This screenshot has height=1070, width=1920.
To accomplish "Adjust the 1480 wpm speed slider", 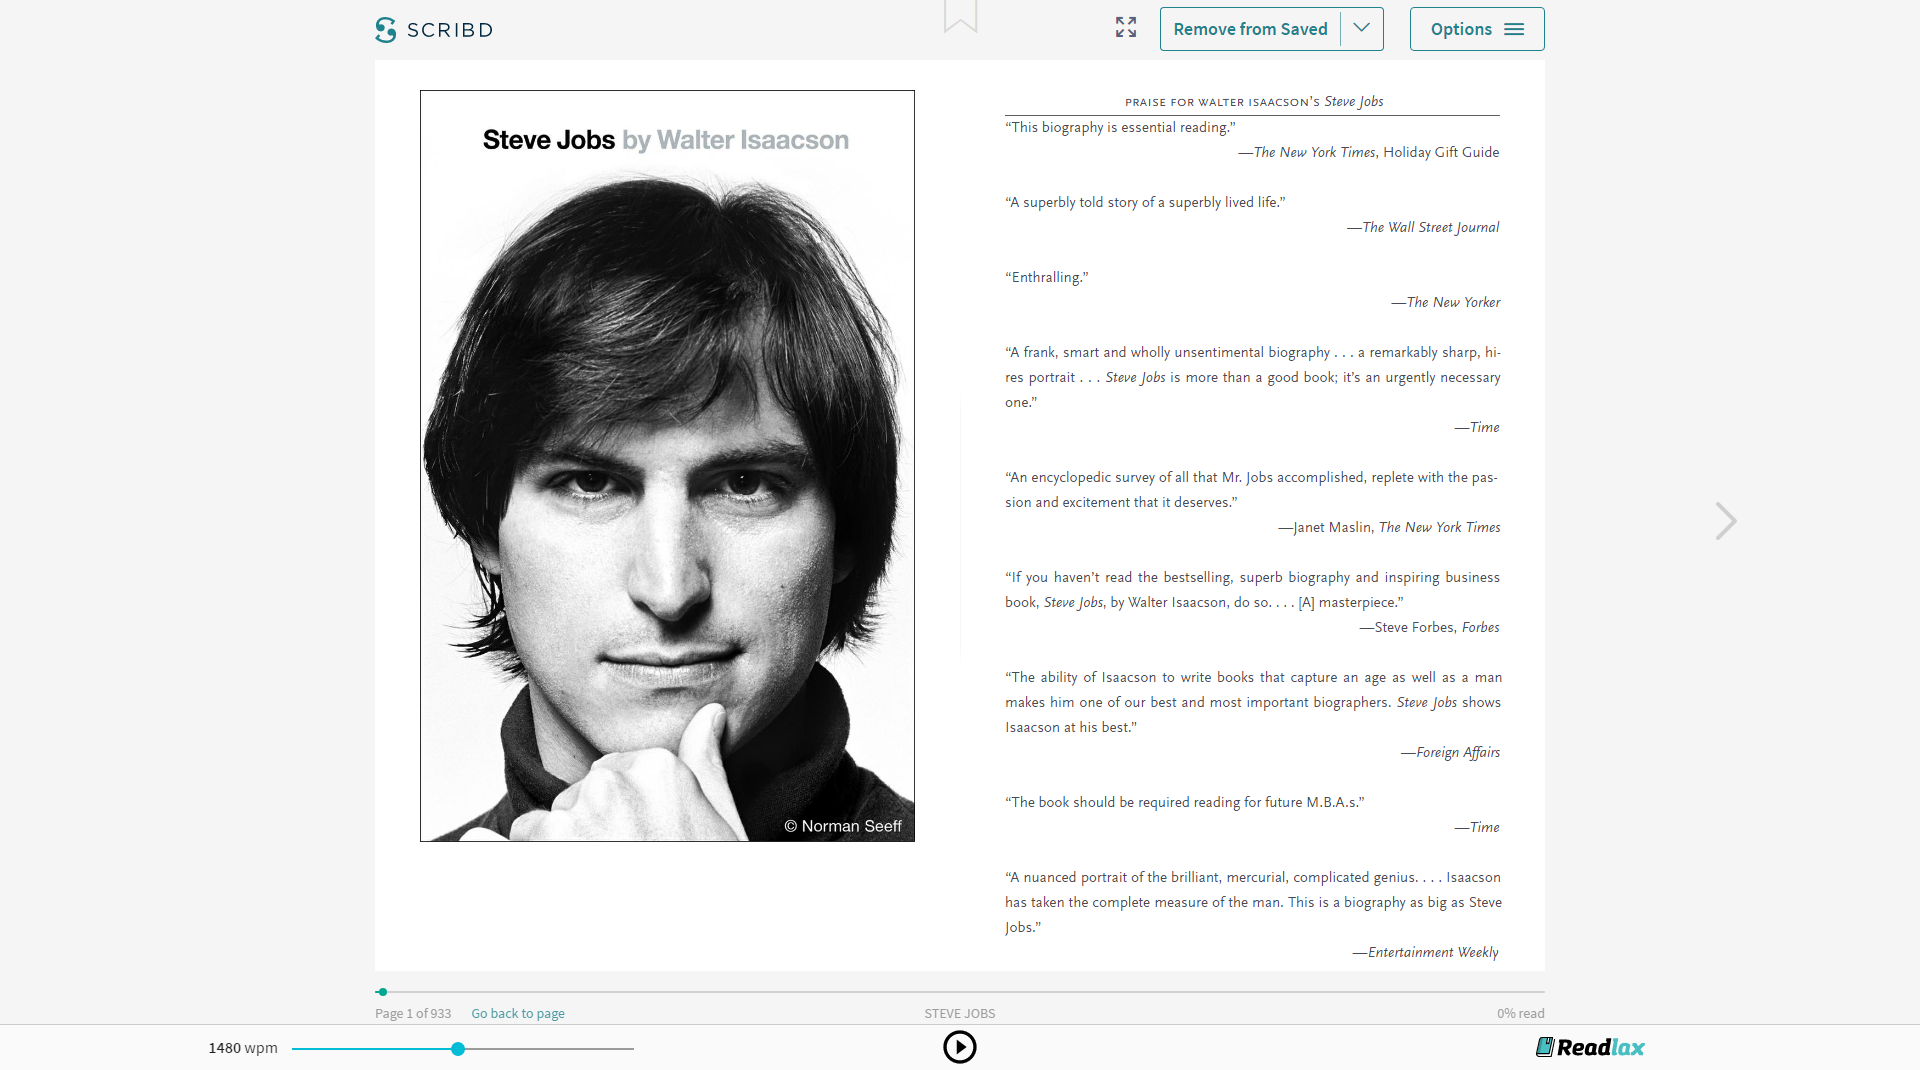I will [457, 1048].
